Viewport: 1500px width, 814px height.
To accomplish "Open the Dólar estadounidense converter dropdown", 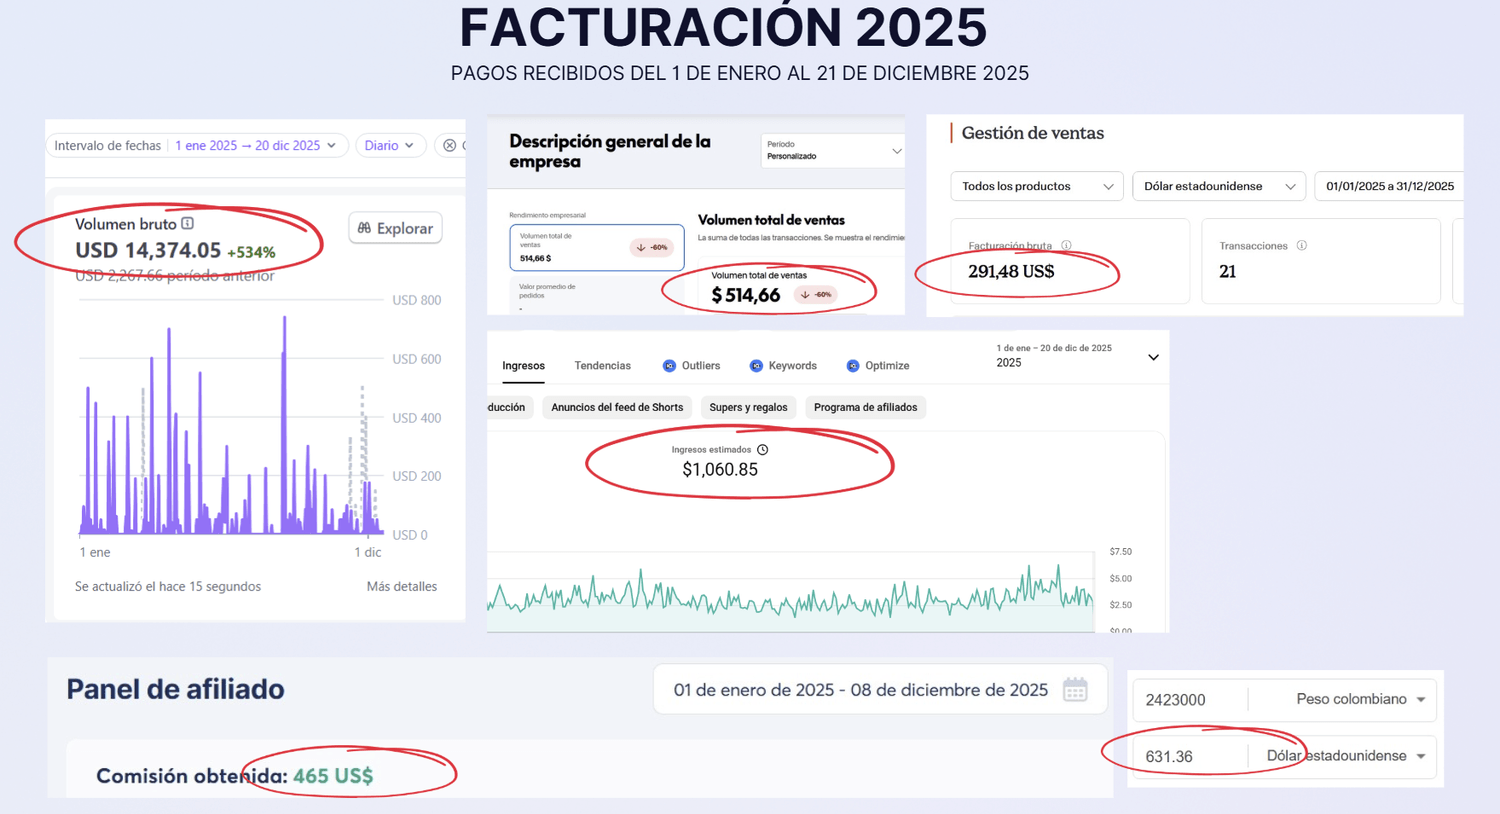I will click(1346, 756).
